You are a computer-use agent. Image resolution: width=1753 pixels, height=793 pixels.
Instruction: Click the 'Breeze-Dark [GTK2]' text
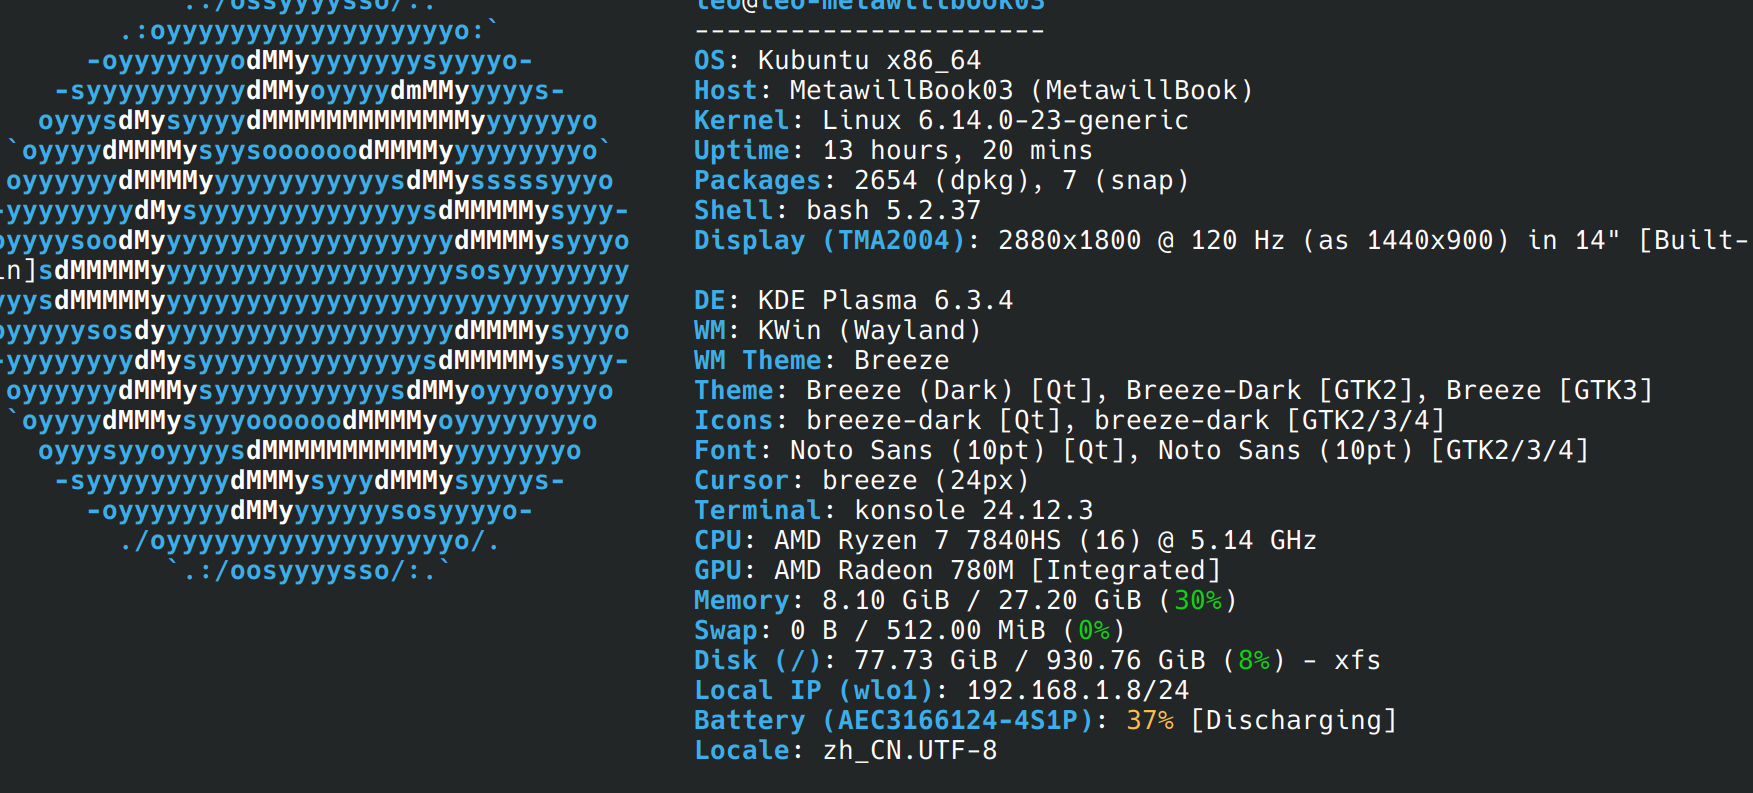click(1270, 390)
